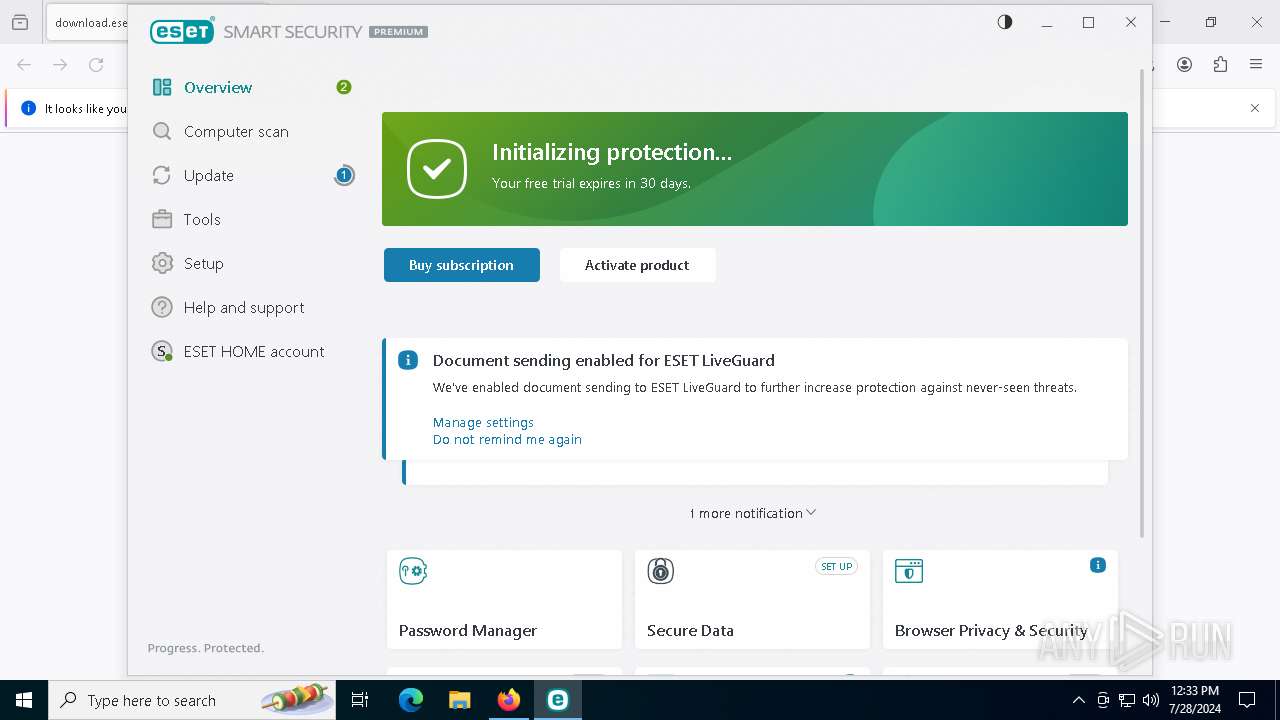
Task: Click Buy subscription button
Action: point(462,265)
